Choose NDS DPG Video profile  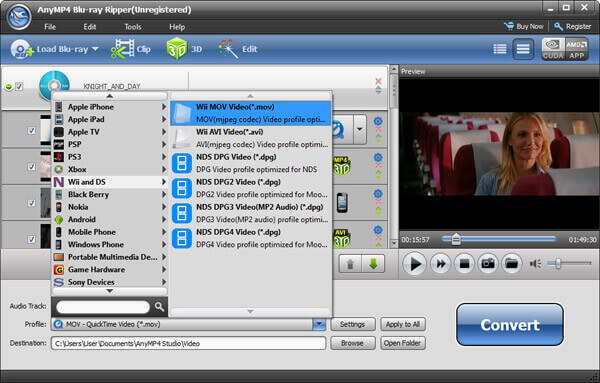(x=251, y=163)
